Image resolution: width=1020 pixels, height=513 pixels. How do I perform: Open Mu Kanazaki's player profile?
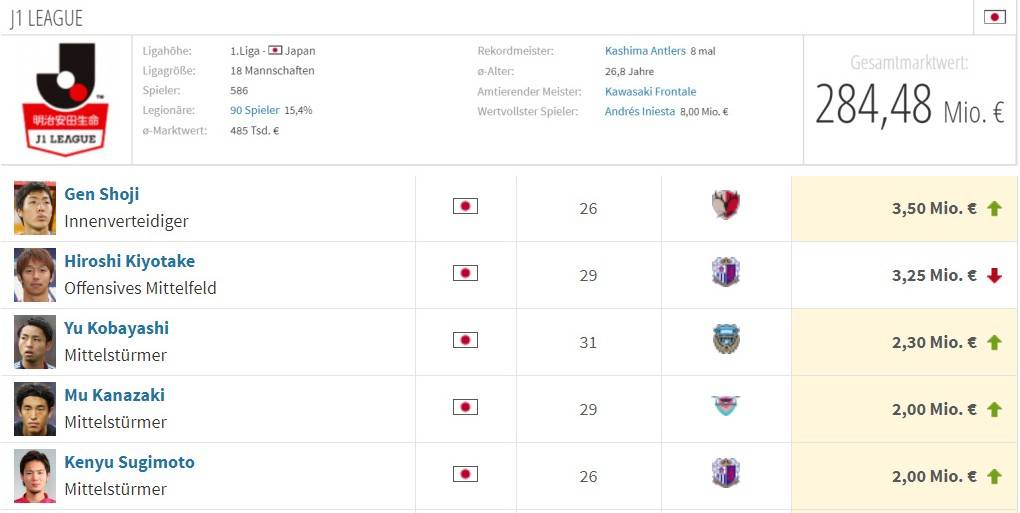coord(114,395)
